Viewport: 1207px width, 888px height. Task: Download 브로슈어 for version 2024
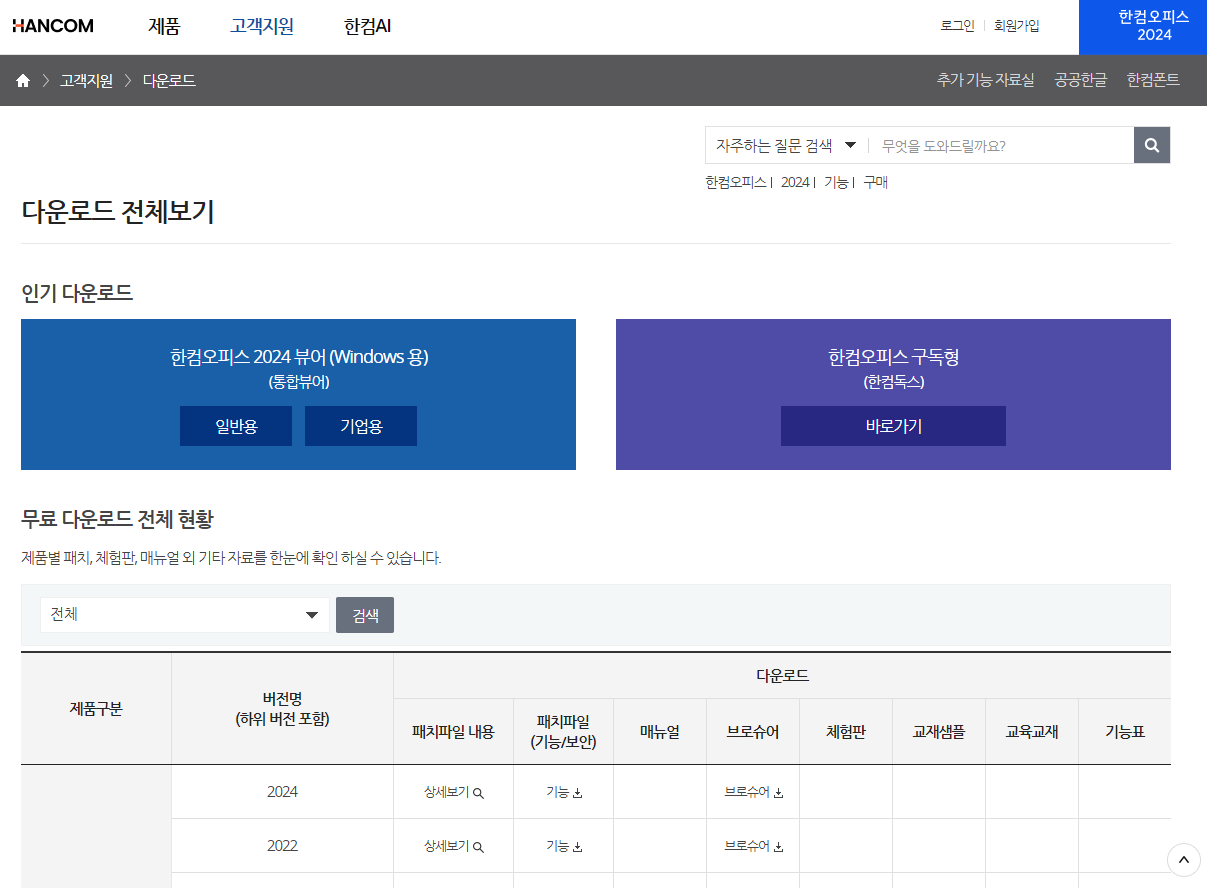(x=754, y=792)
